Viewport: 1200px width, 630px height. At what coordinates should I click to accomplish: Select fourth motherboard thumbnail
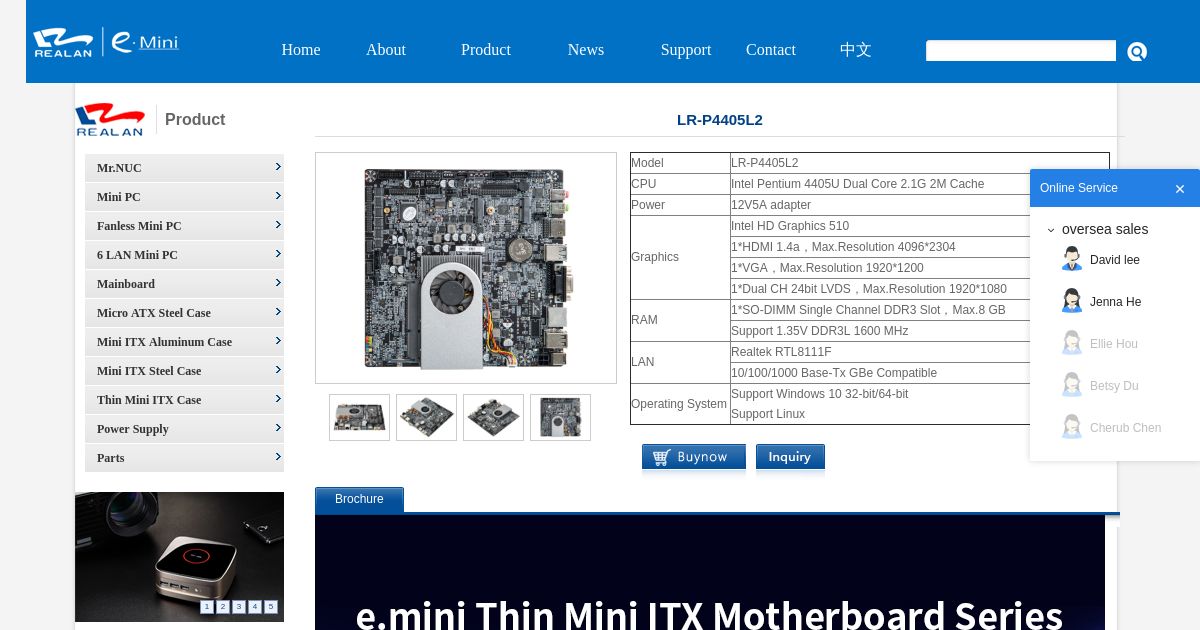tap(560, 417)
